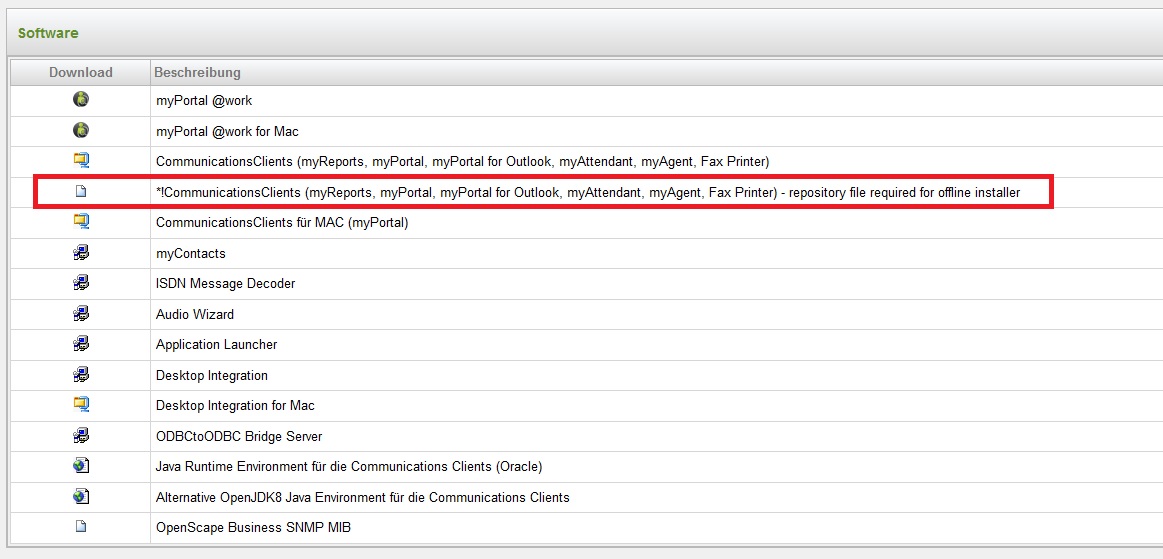The height and width of the screenshot is (559, 1163).
Task: Click the 'Audio Wizard' text
Action: point(194,314)
